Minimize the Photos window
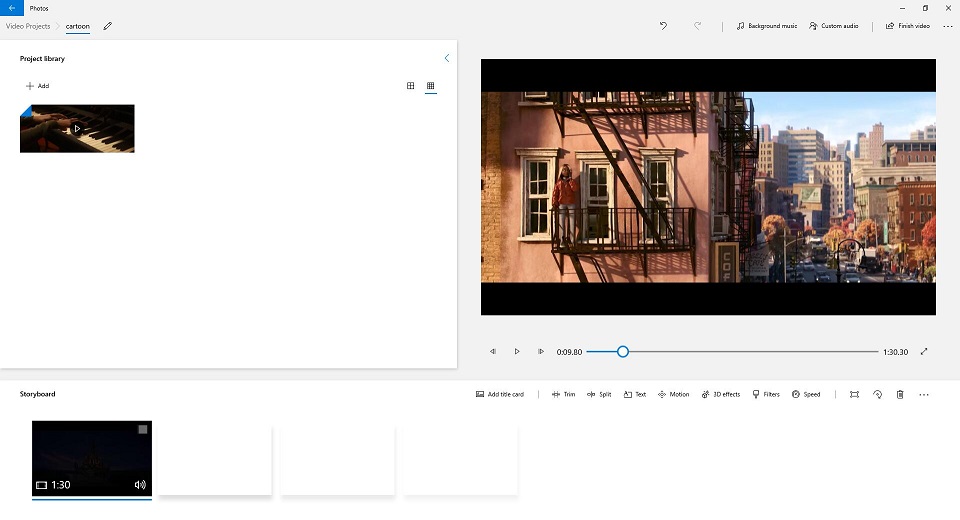This screenshot has height=520, width=960. pyautogui.click(x=902, y=8)
